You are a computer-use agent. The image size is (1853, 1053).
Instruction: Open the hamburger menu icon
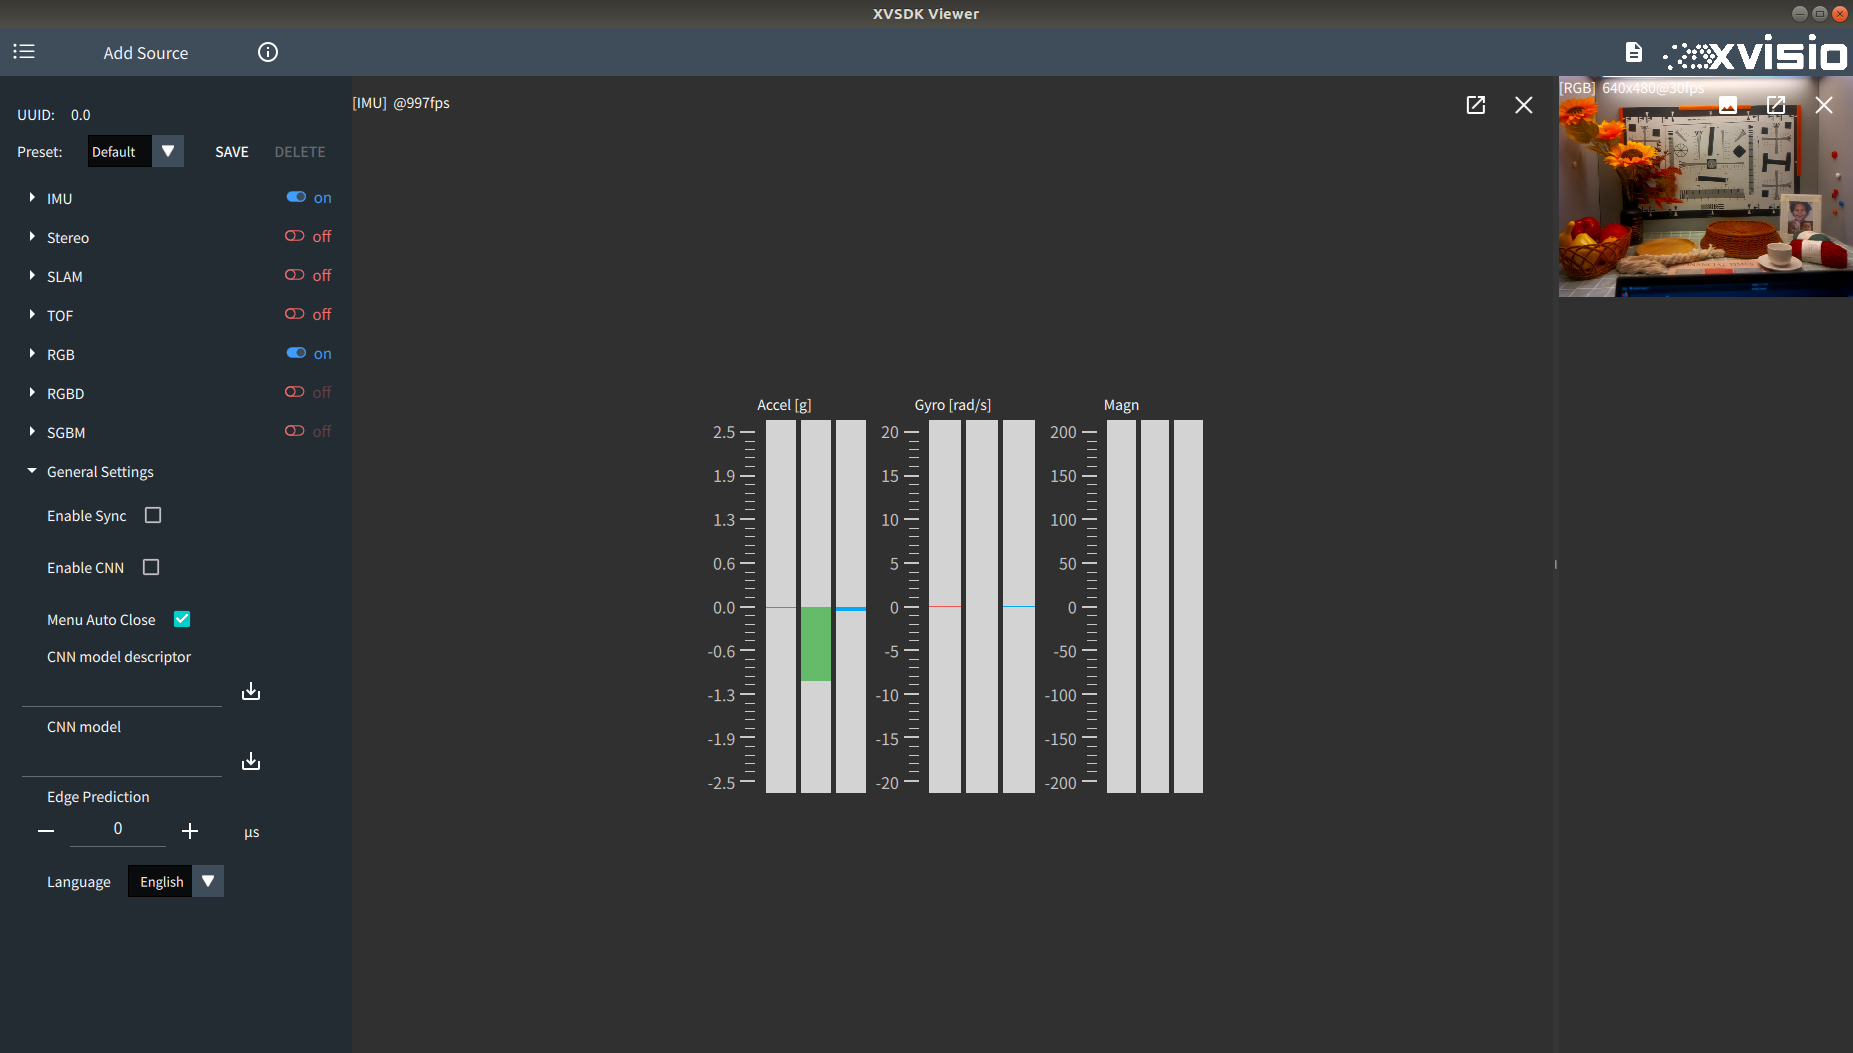24,52
